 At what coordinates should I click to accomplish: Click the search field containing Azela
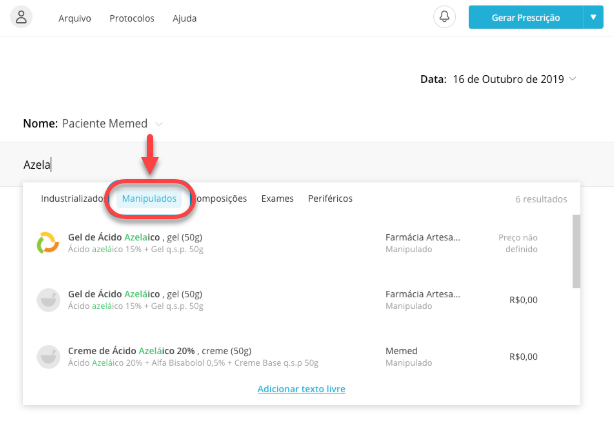[307, 164]
